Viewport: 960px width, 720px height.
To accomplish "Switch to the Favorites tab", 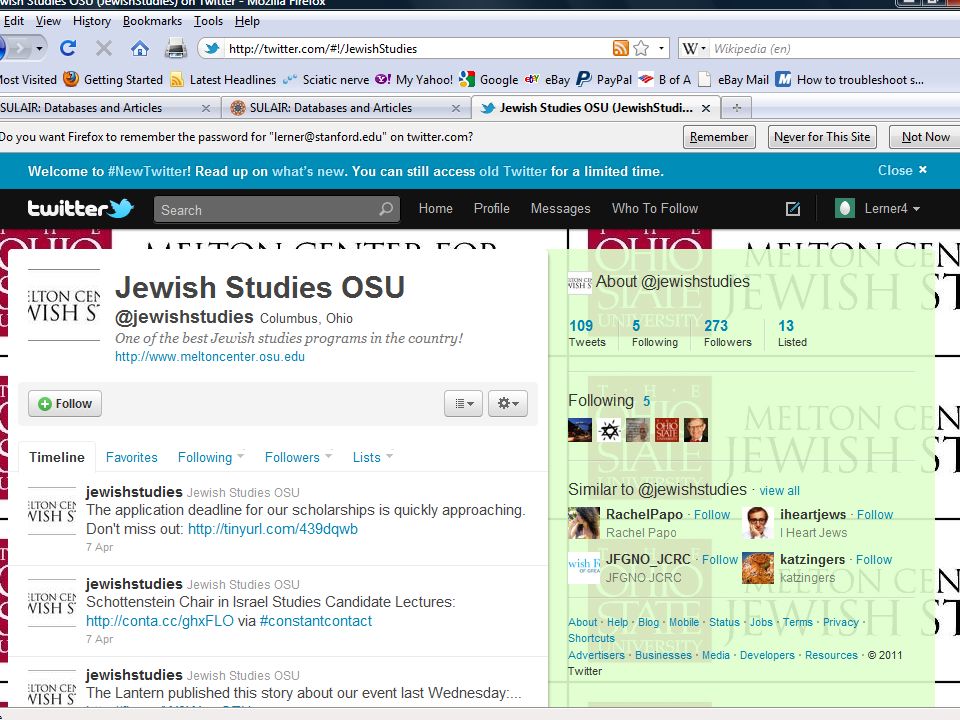I will click(x=132, y=457).
